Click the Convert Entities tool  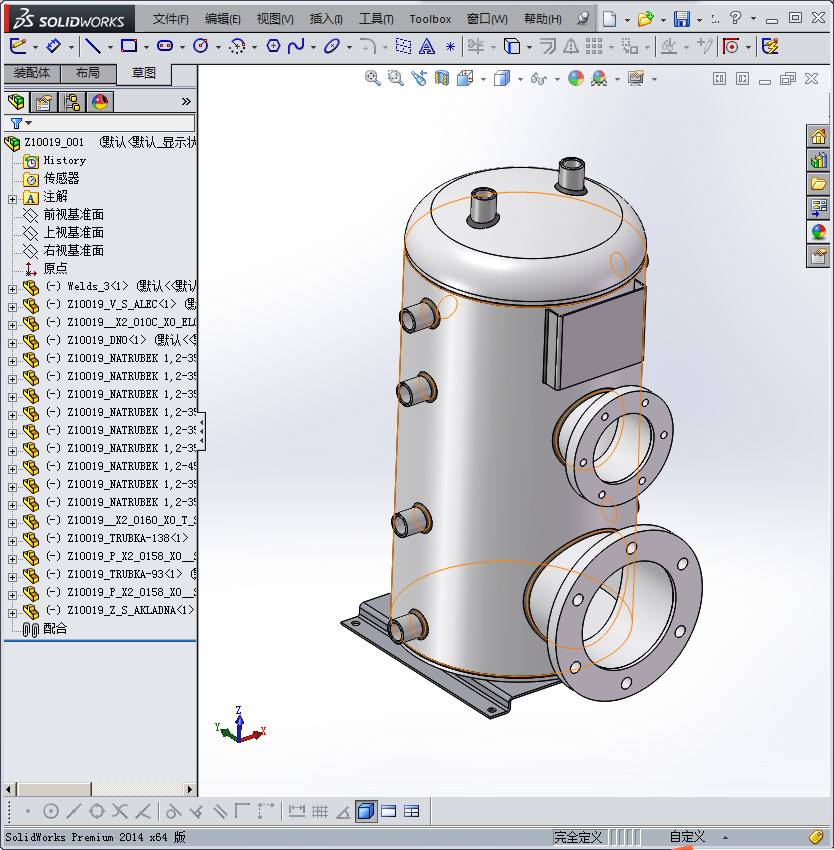pos(512,47)
